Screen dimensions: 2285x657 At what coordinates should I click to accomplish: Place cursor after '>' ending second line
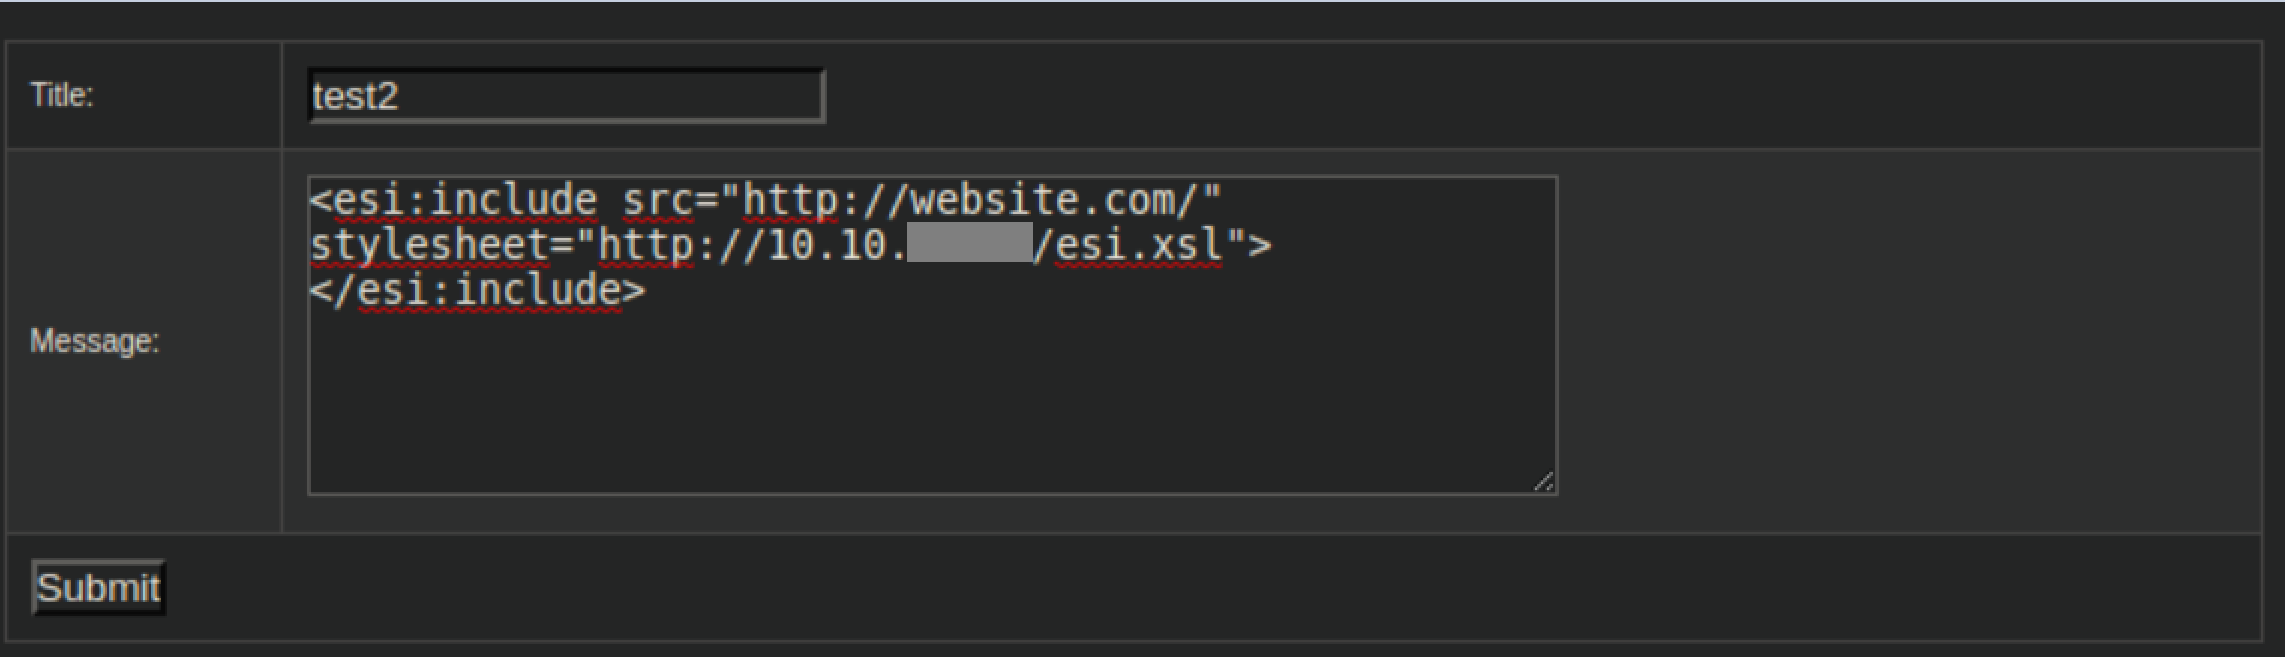point(1274,245)
